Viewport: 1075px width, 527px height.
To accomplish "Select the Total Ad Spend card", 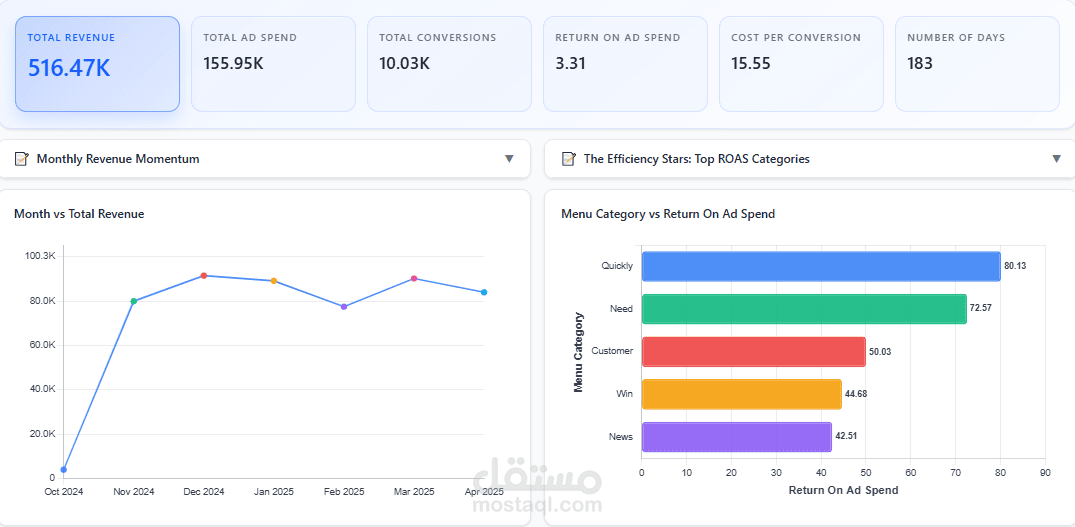I will point(273,64).
